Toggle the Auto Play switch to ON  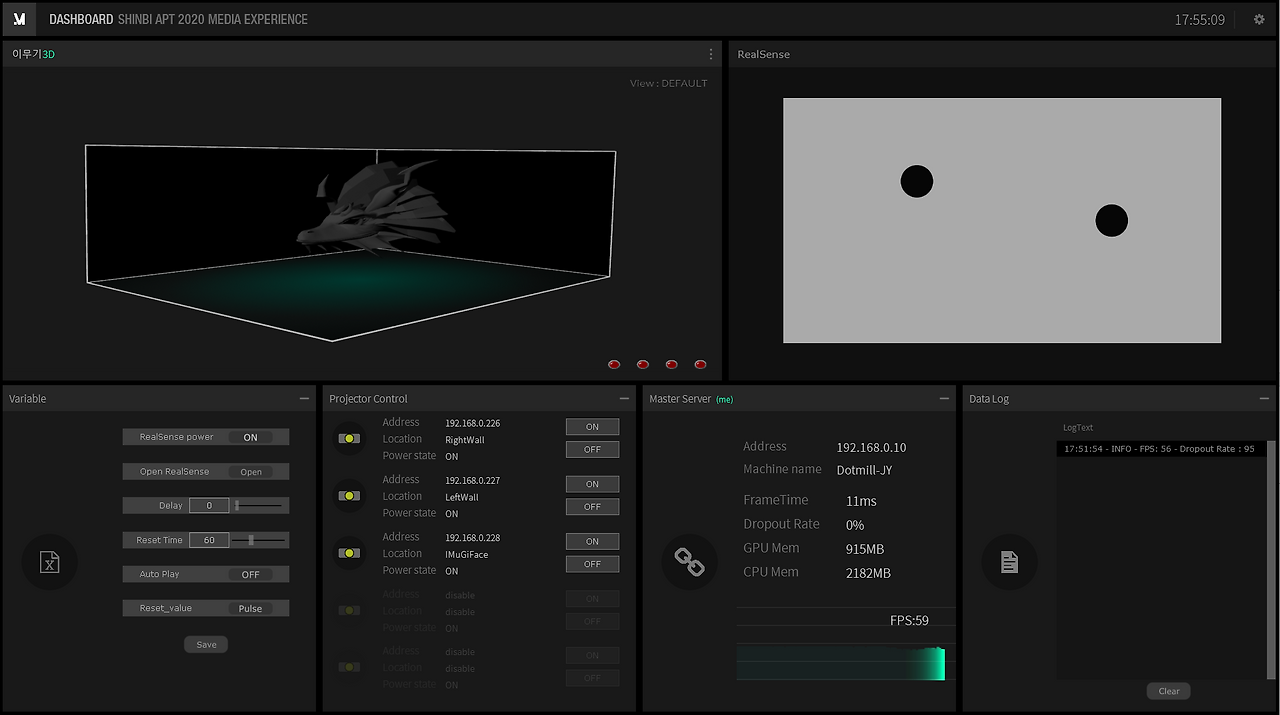252,574
